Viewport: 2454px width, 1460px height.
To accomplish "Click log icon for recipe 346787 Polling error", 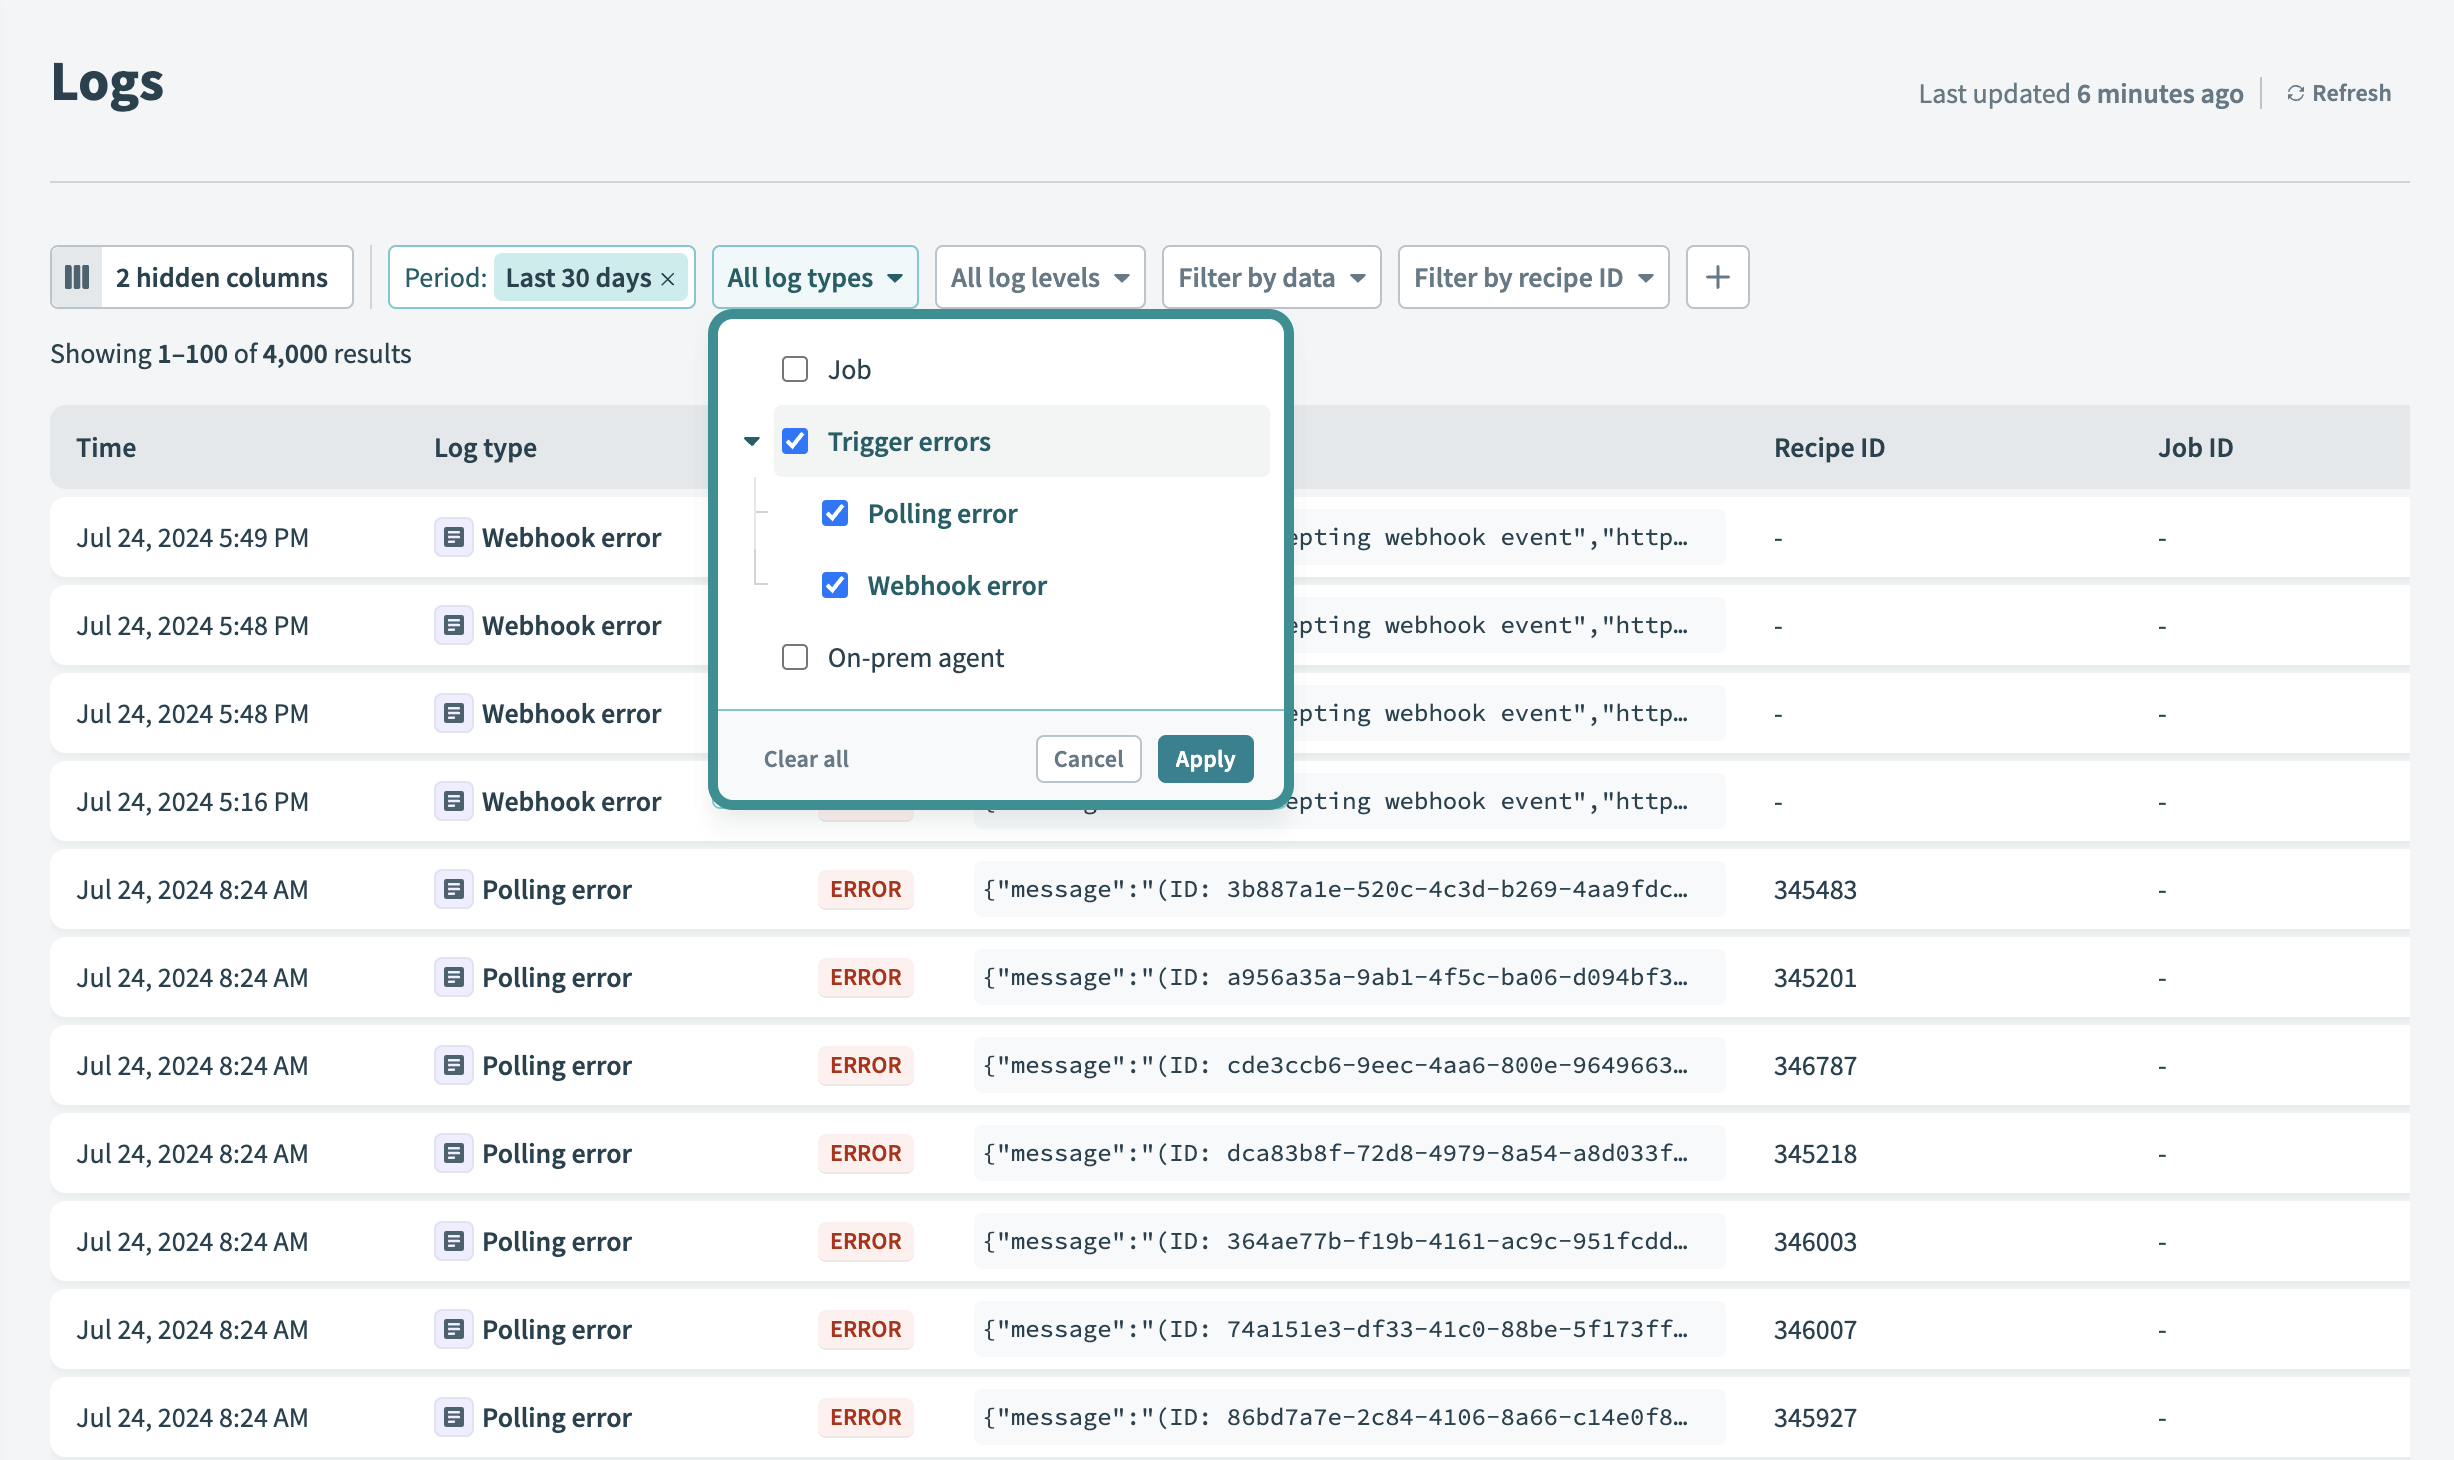I will point(453,1065).
